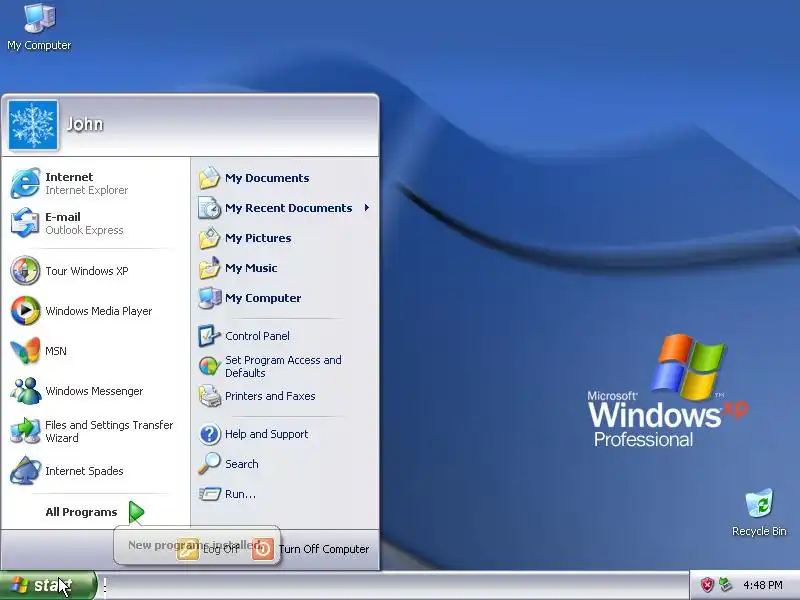Click the Windows Messenger label
Screen dimensions: 800x600
click(94, 391)
